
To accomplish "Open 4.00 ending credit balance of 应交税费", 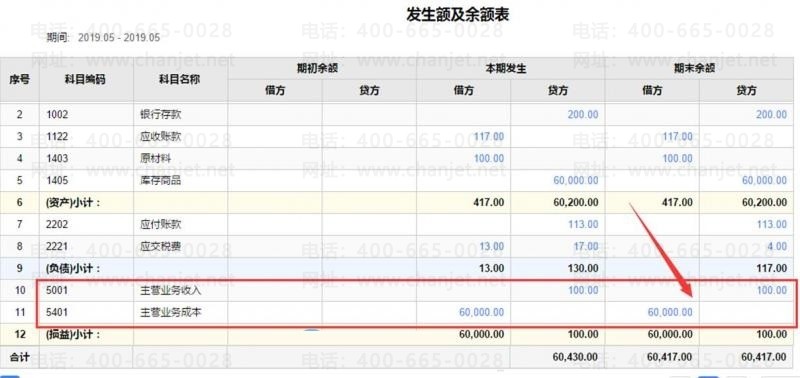I will [777, 246].
